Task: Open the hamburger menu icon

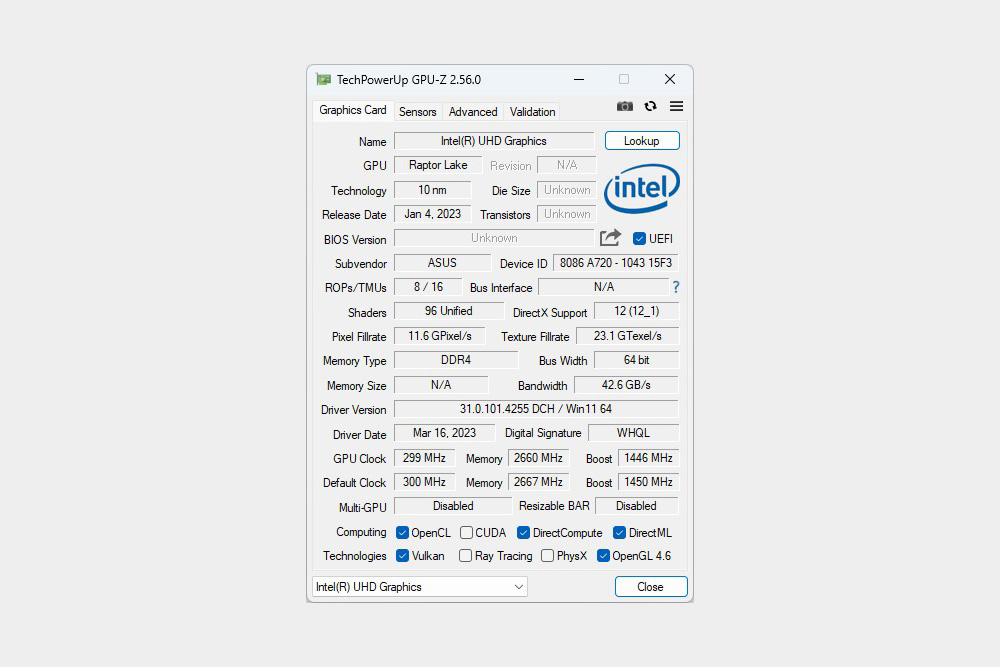Action: (x=677, y=106)
